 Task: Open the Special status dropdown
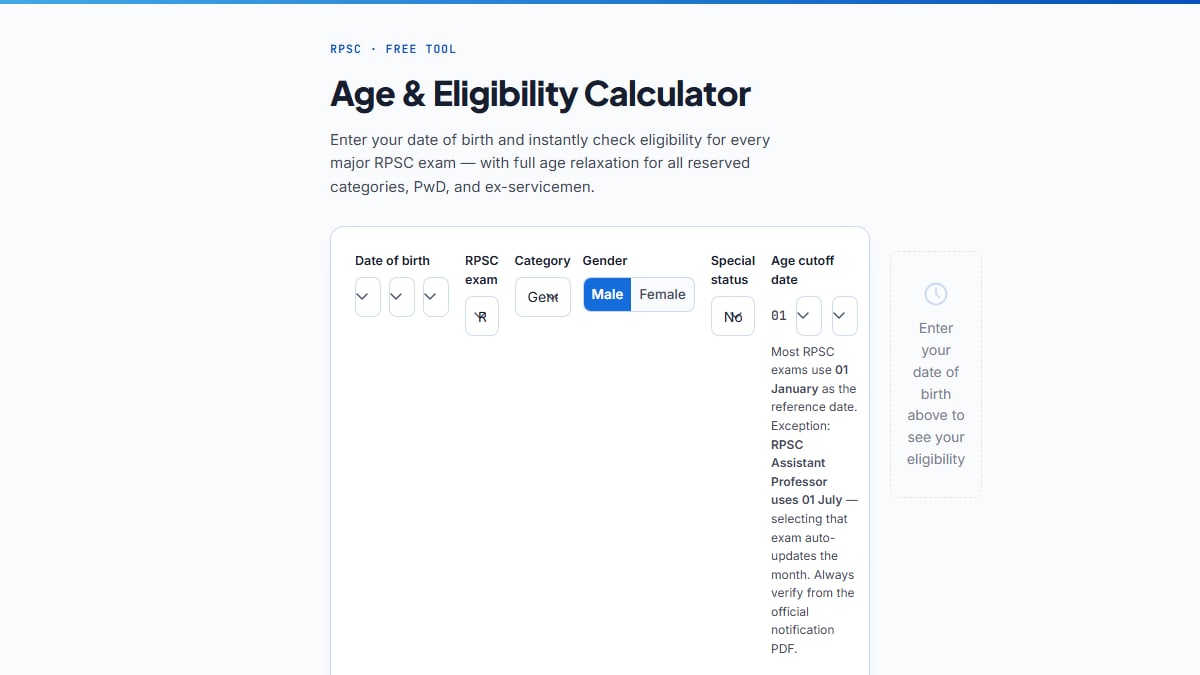tap(733, 316)
